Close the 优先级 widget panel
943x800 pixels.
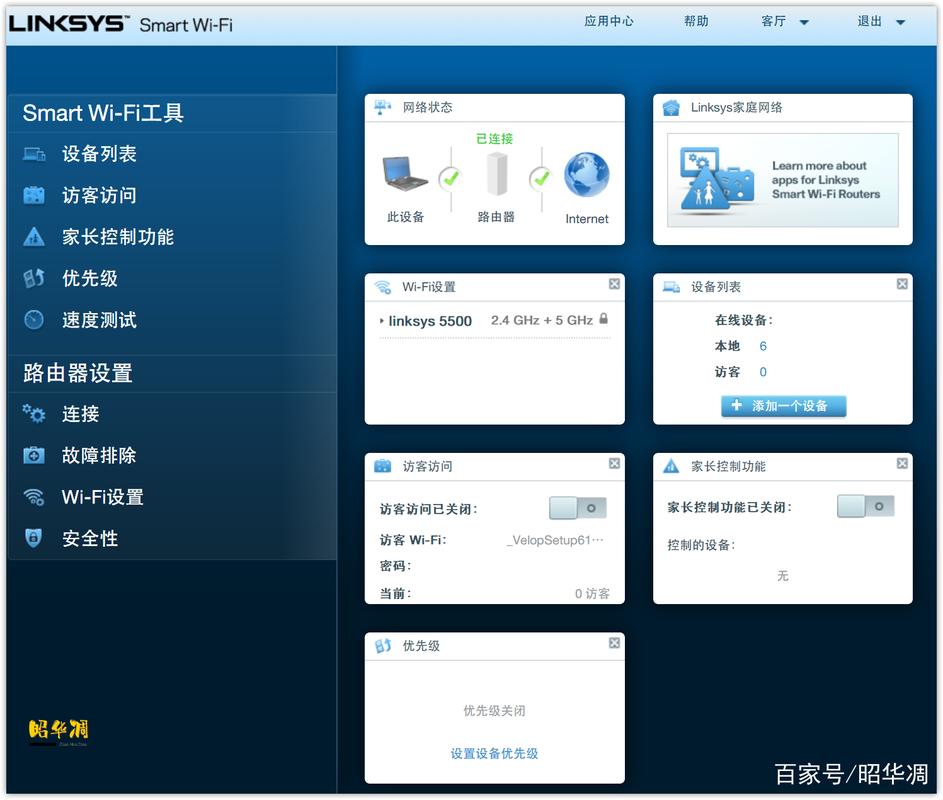613,644
